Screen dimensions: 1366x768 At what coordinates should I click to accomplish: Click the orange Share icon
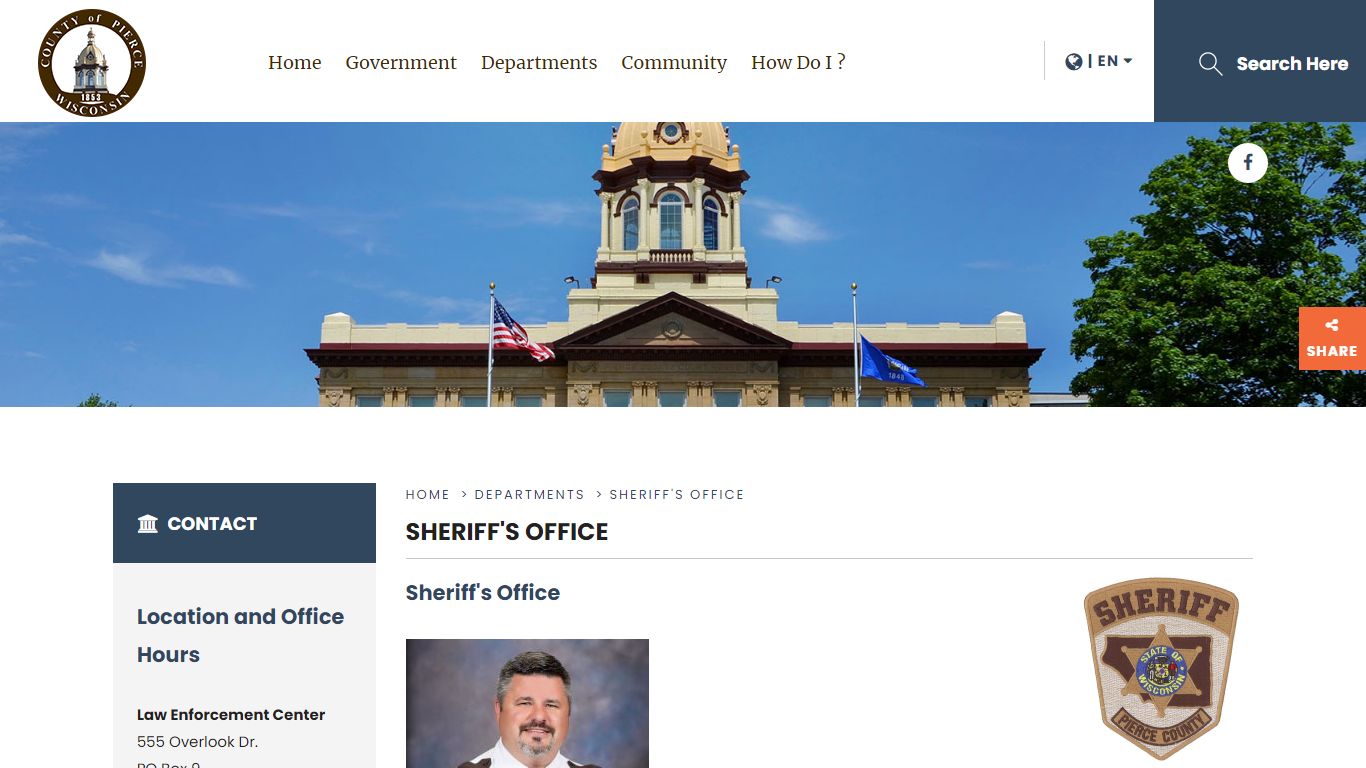1331,326
